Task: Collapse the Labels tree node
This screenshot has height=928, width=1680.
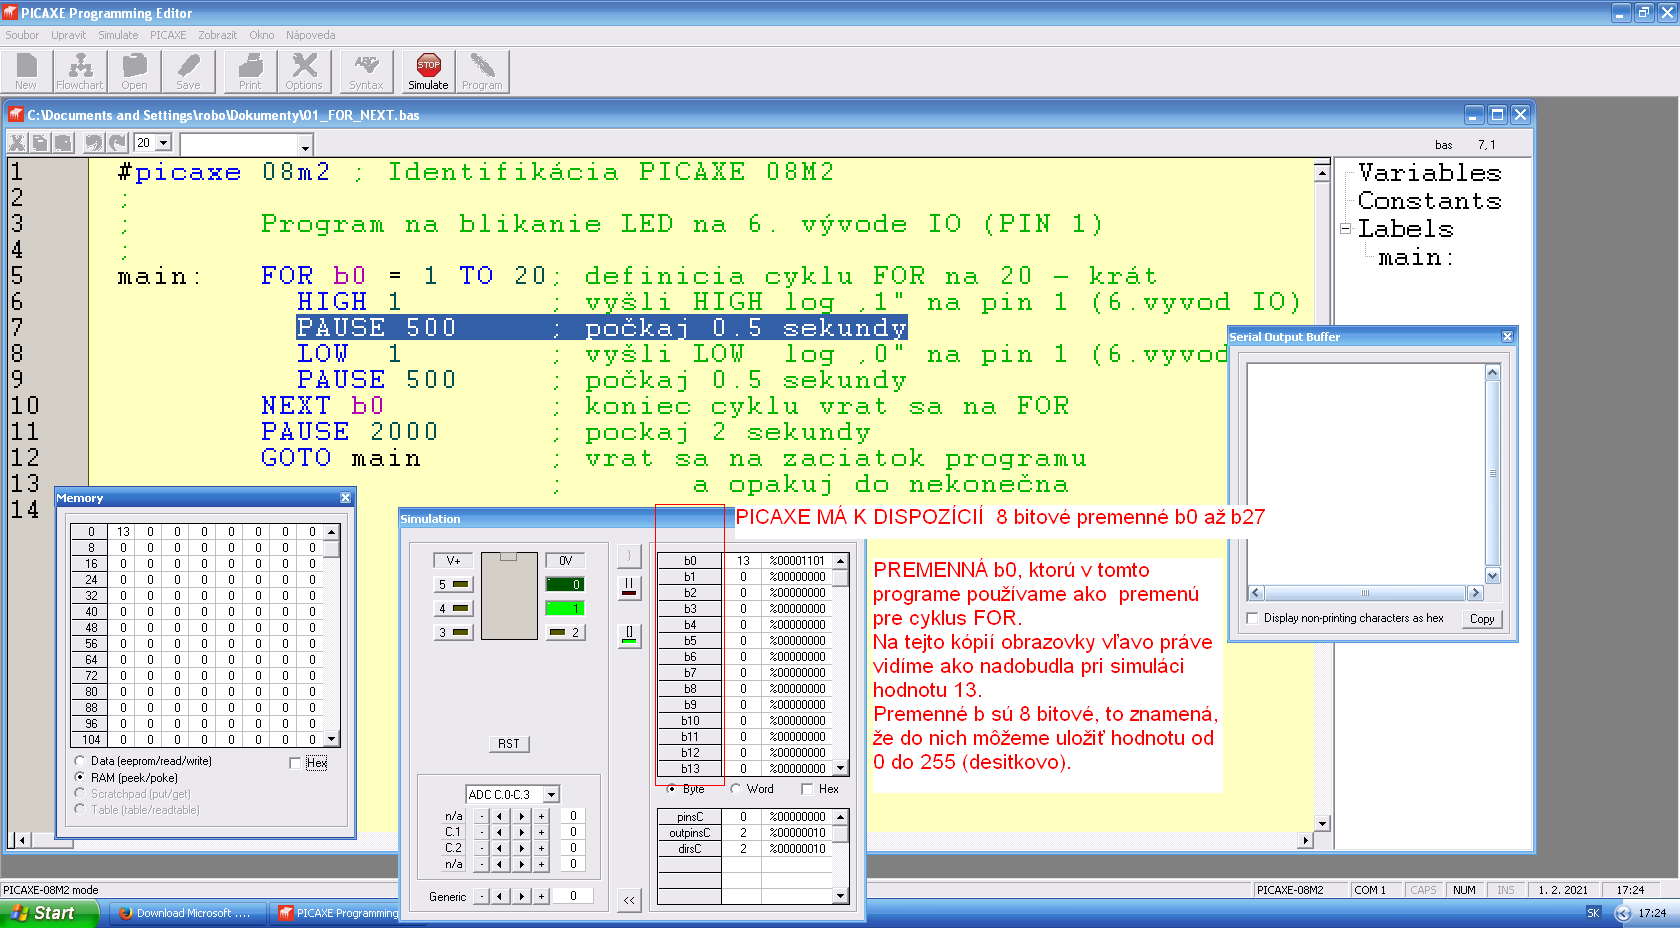Action: point(1346,229)
